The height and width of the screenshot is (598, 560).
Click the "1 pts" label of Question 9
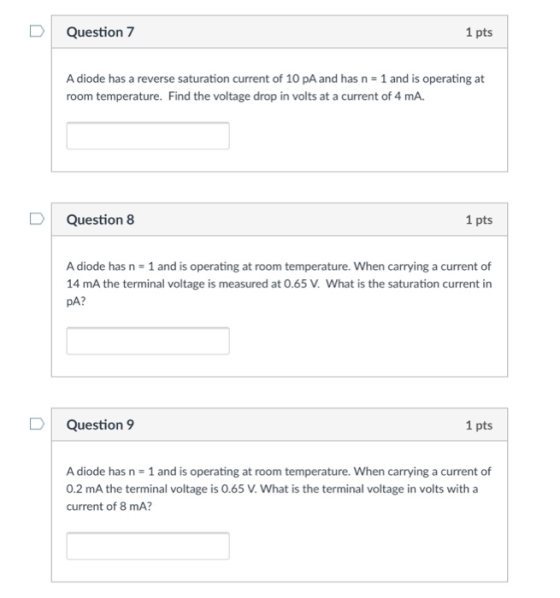pyautogui.click(x=479, y=425)
